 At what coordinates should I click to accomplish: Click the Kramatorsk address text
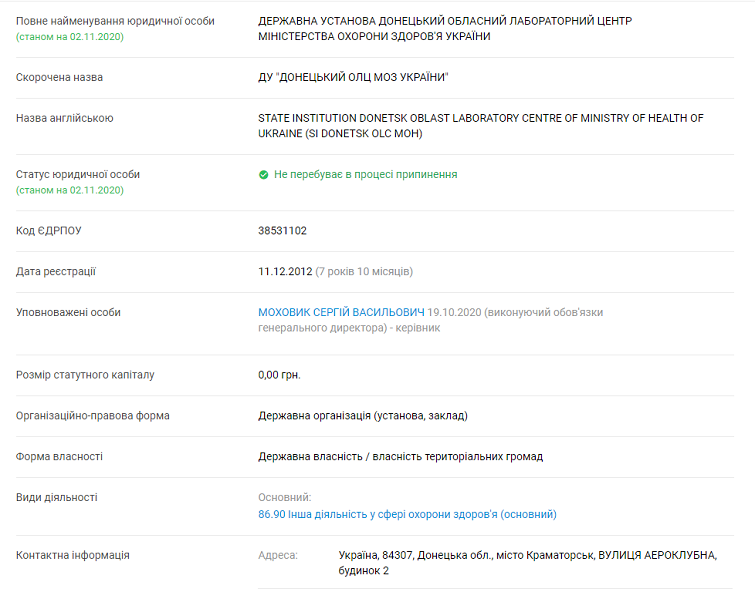[x=527, y=562]
